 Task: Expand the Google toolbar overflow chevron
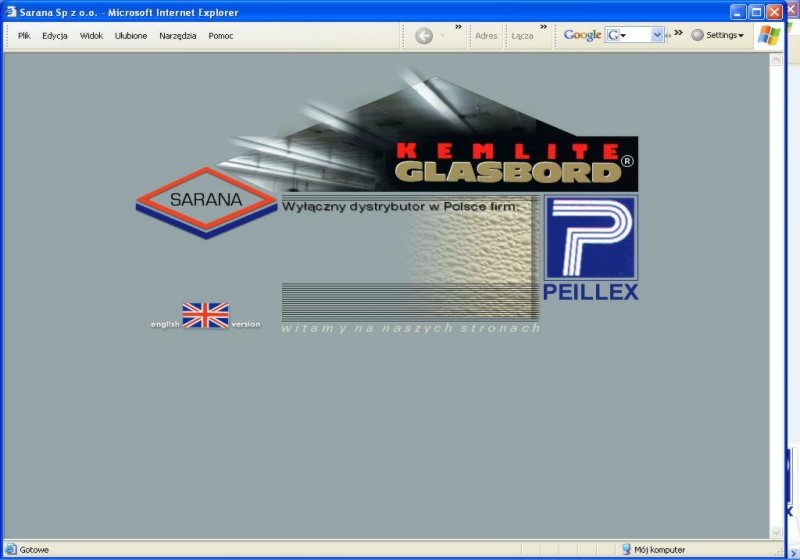(x=678, y=33)
